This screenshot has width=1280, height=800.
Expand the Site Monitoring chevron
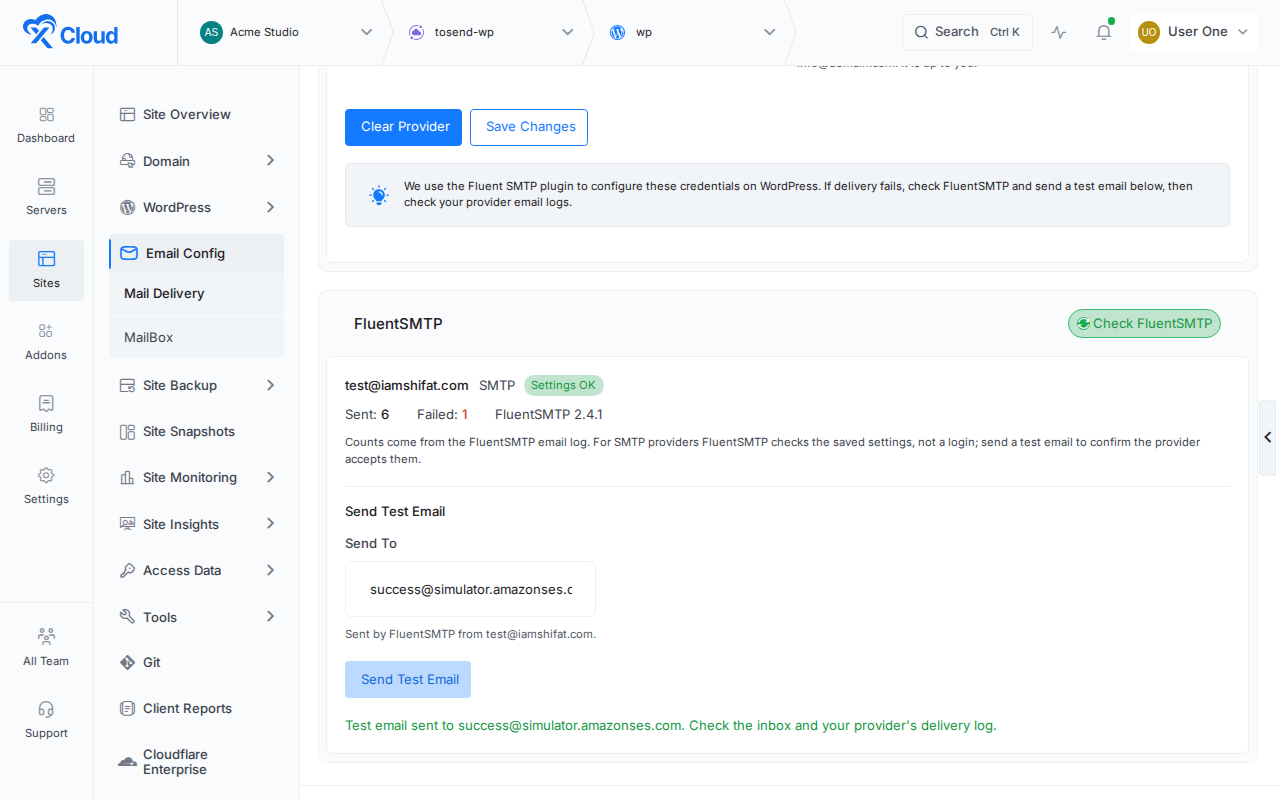[270, 477]
